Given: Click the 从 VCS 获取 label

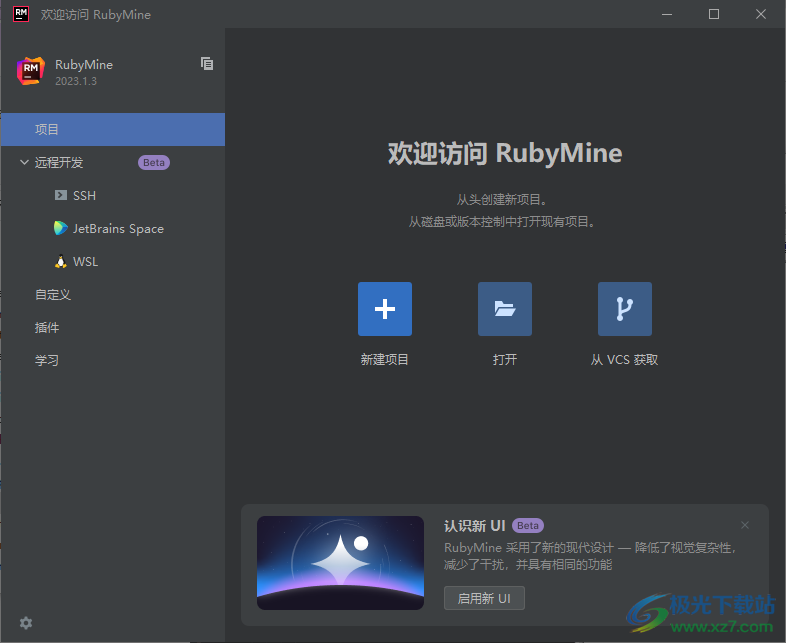Looking at the screenshot, I should (625, 359).
